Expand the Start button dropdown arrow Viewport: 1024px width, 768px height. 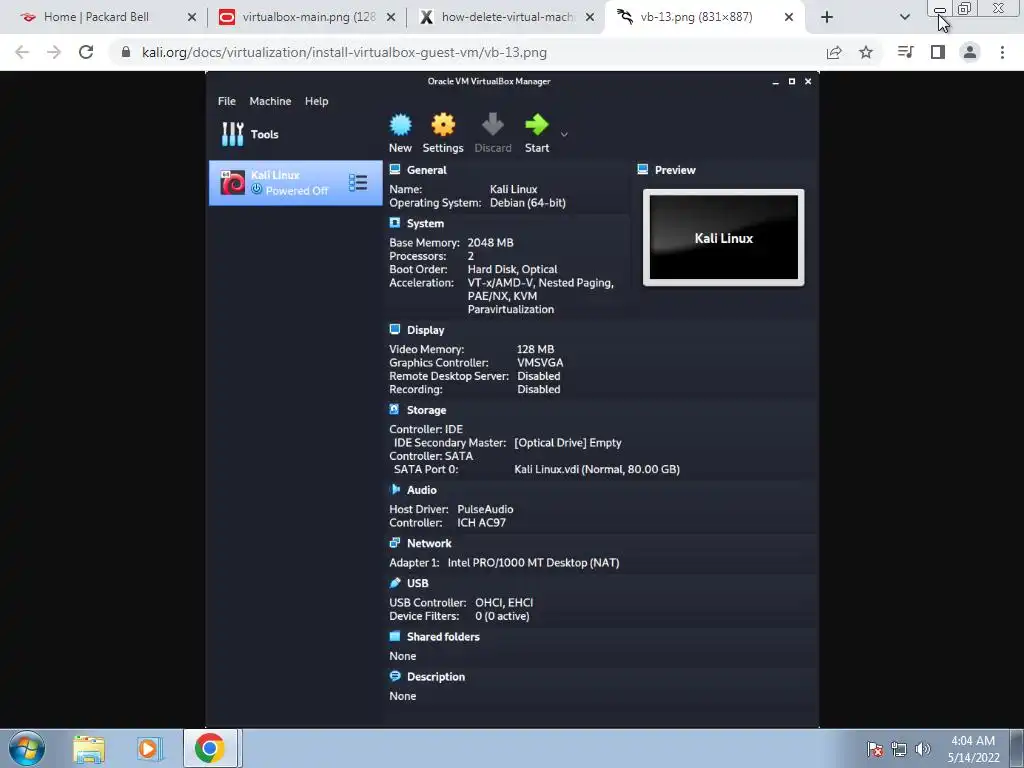(564, 135)
